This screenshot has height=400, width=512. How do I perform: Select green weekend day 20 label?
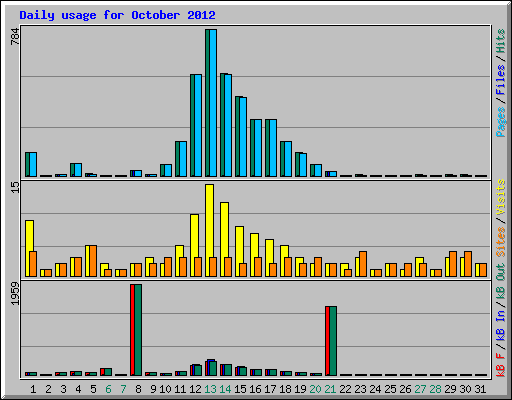(x=315, y=389)
